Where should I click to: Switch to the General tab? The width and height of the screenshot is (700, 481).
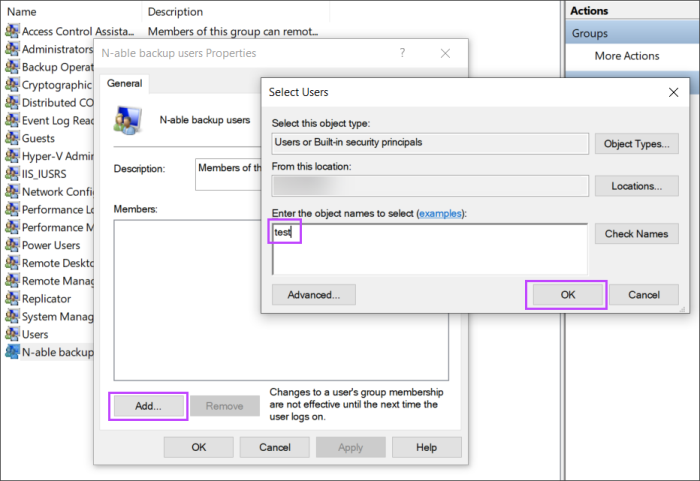click(x=125, y=84)
